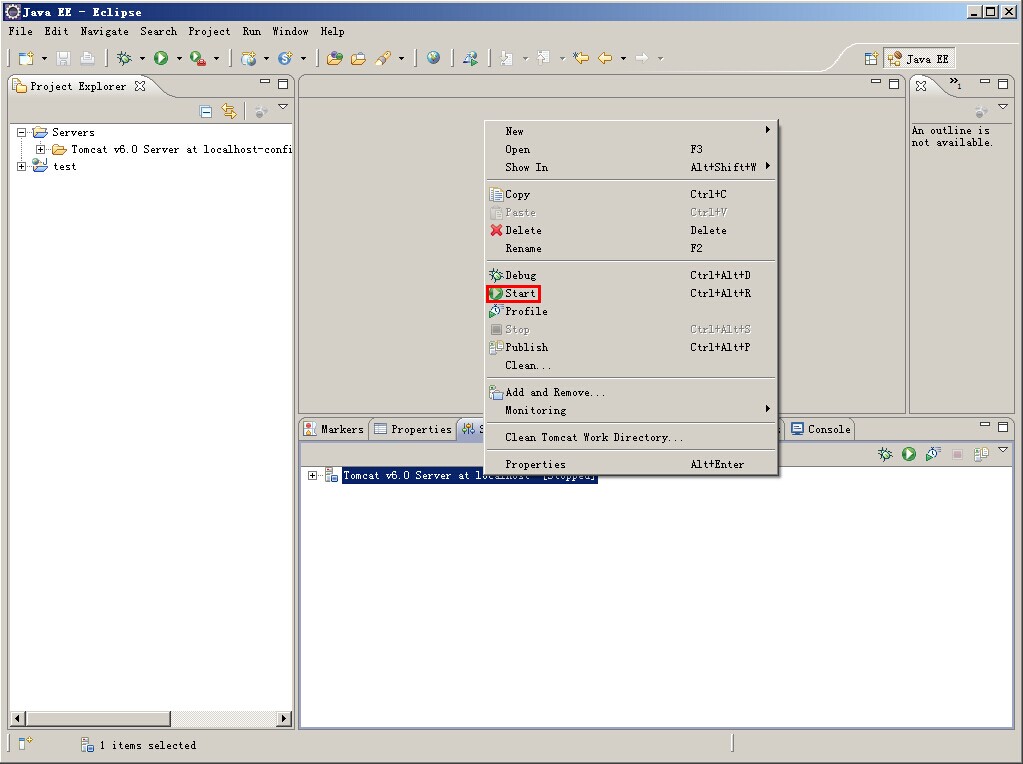The image size is (1023, 764).
Task: Click green Start server icon in Servers view
Action: (909, 454)
